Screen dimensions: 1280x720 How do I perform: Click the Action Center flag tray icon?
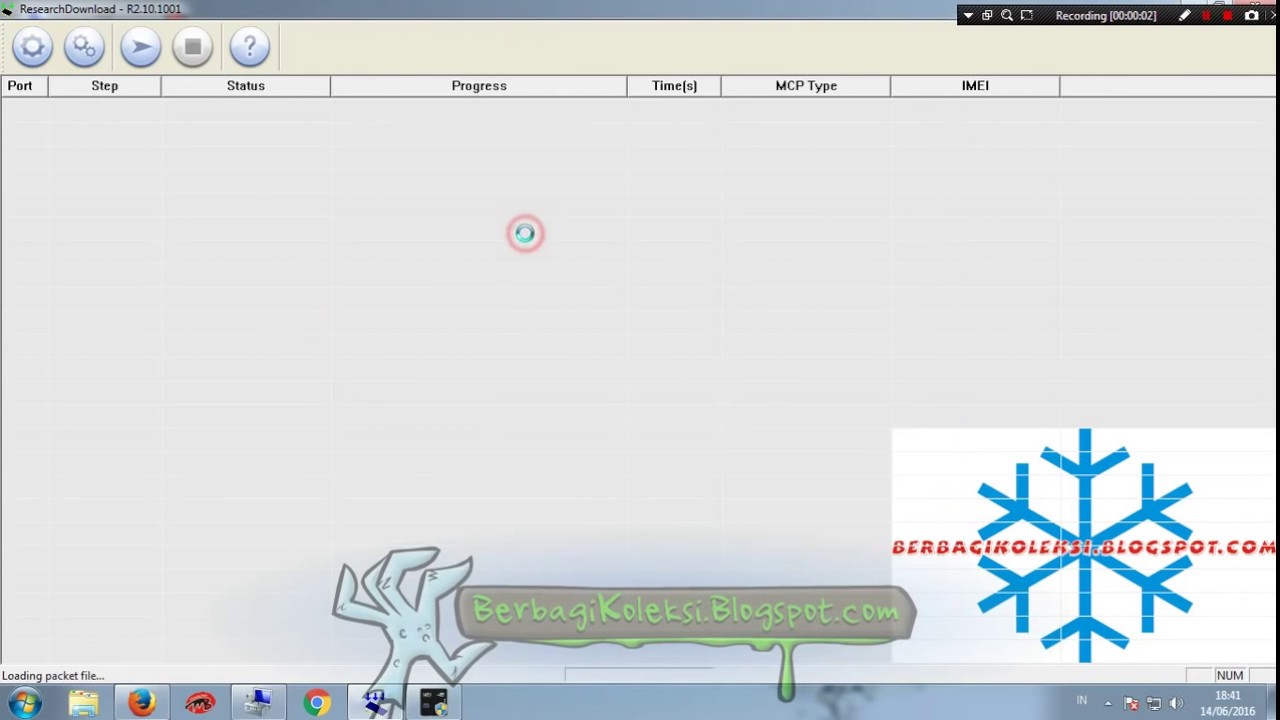(x=1131, y=703)
